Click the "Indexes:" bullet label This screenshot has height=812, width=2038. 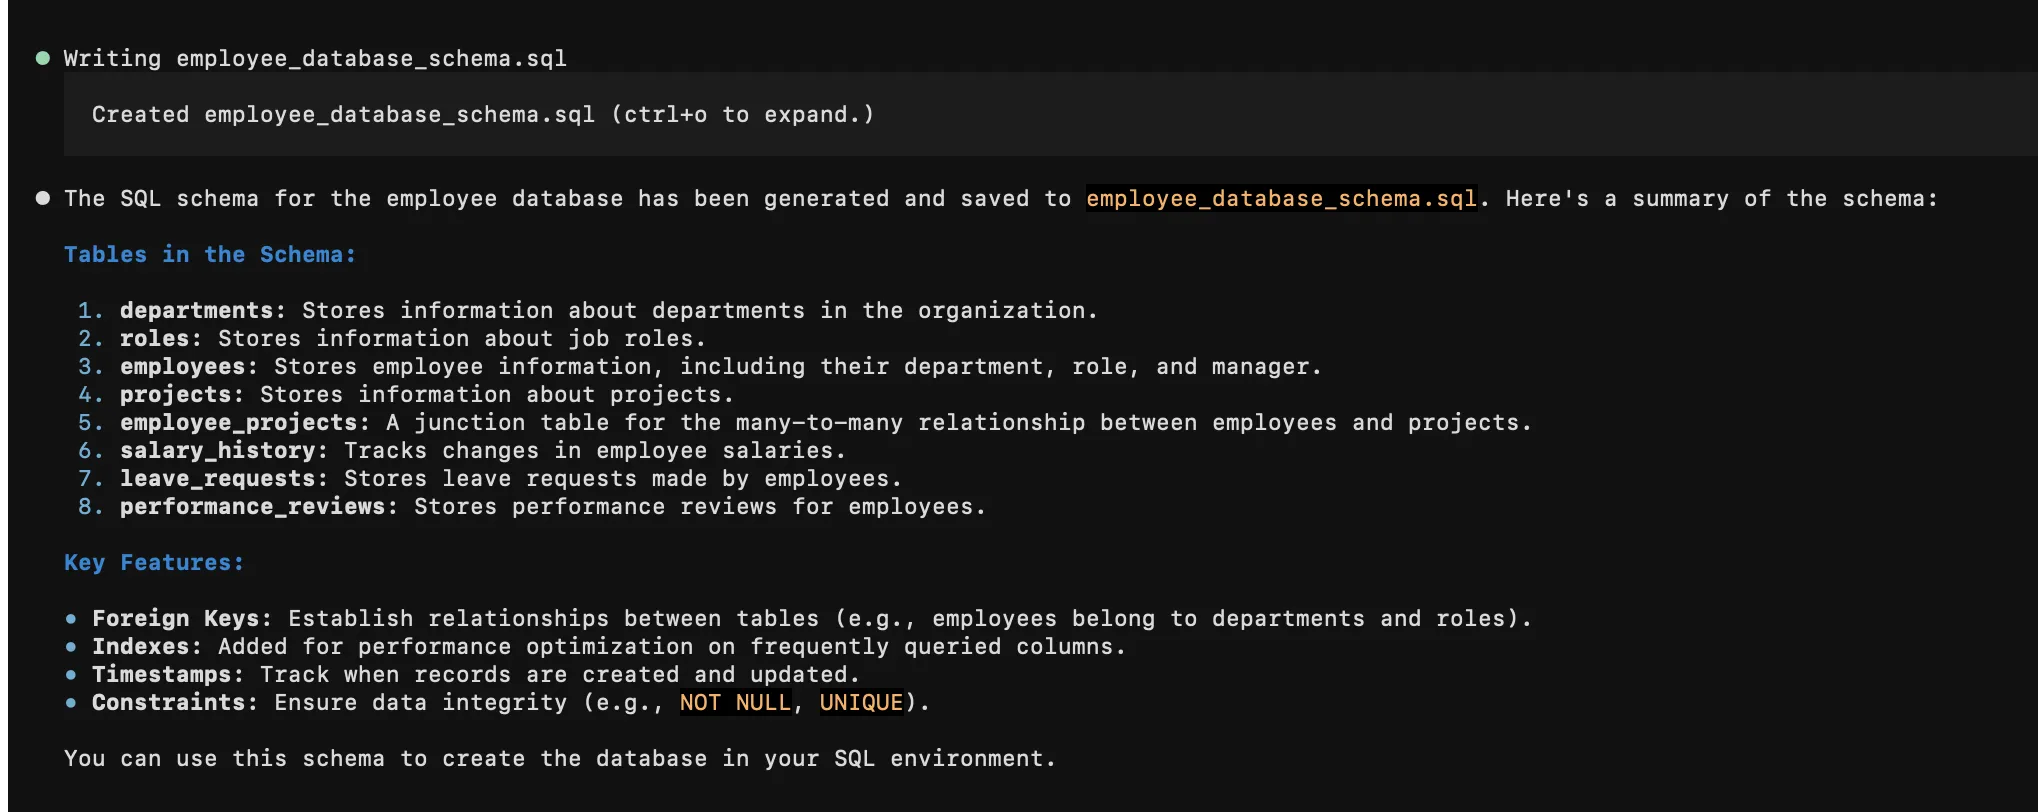147,646
